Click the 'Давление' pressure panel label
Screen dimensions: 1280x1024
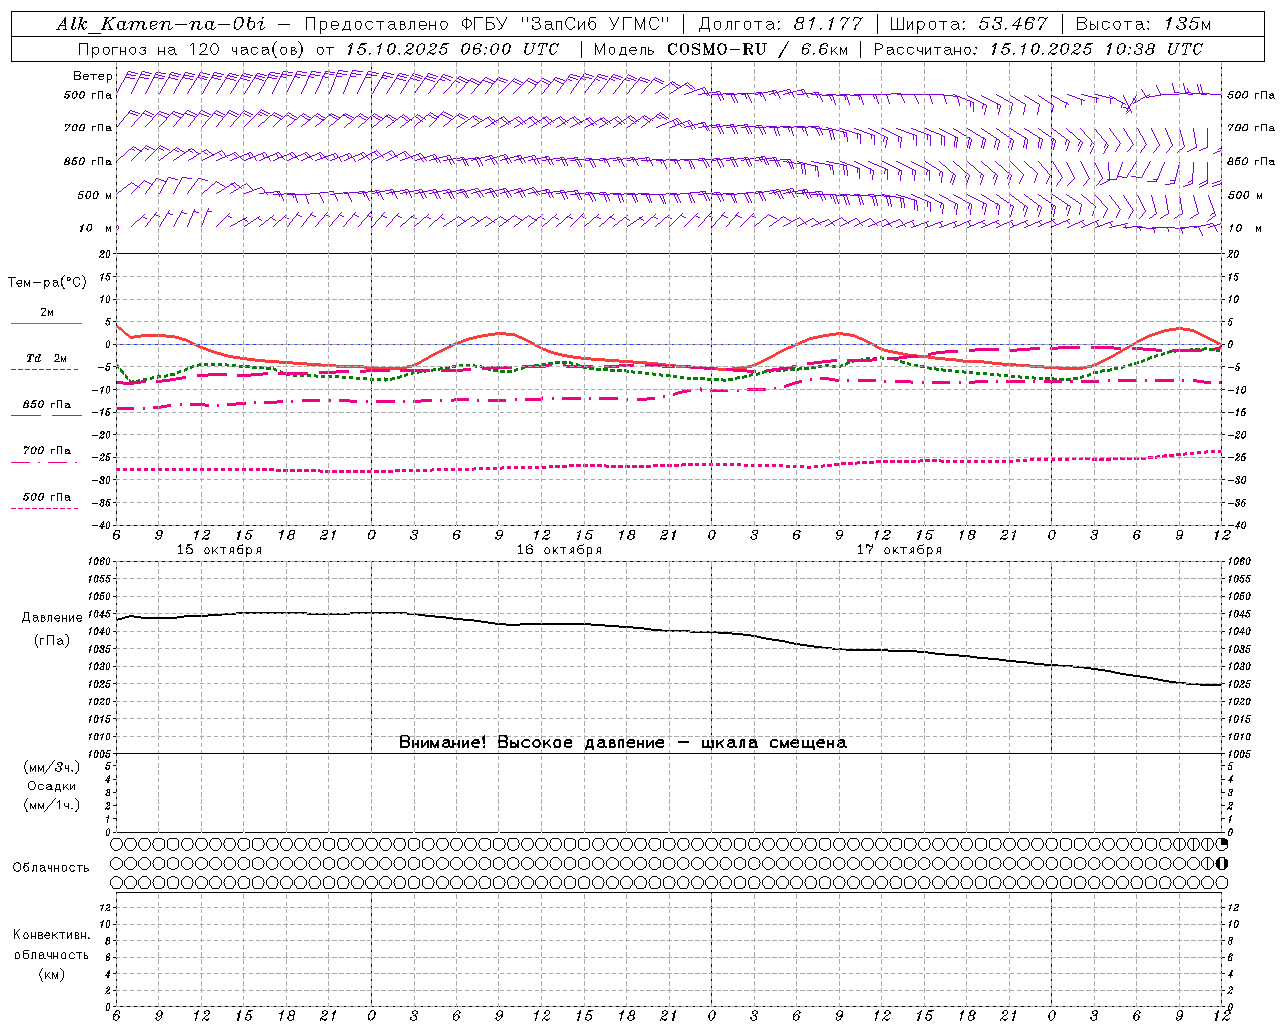(x=52, y=618)
